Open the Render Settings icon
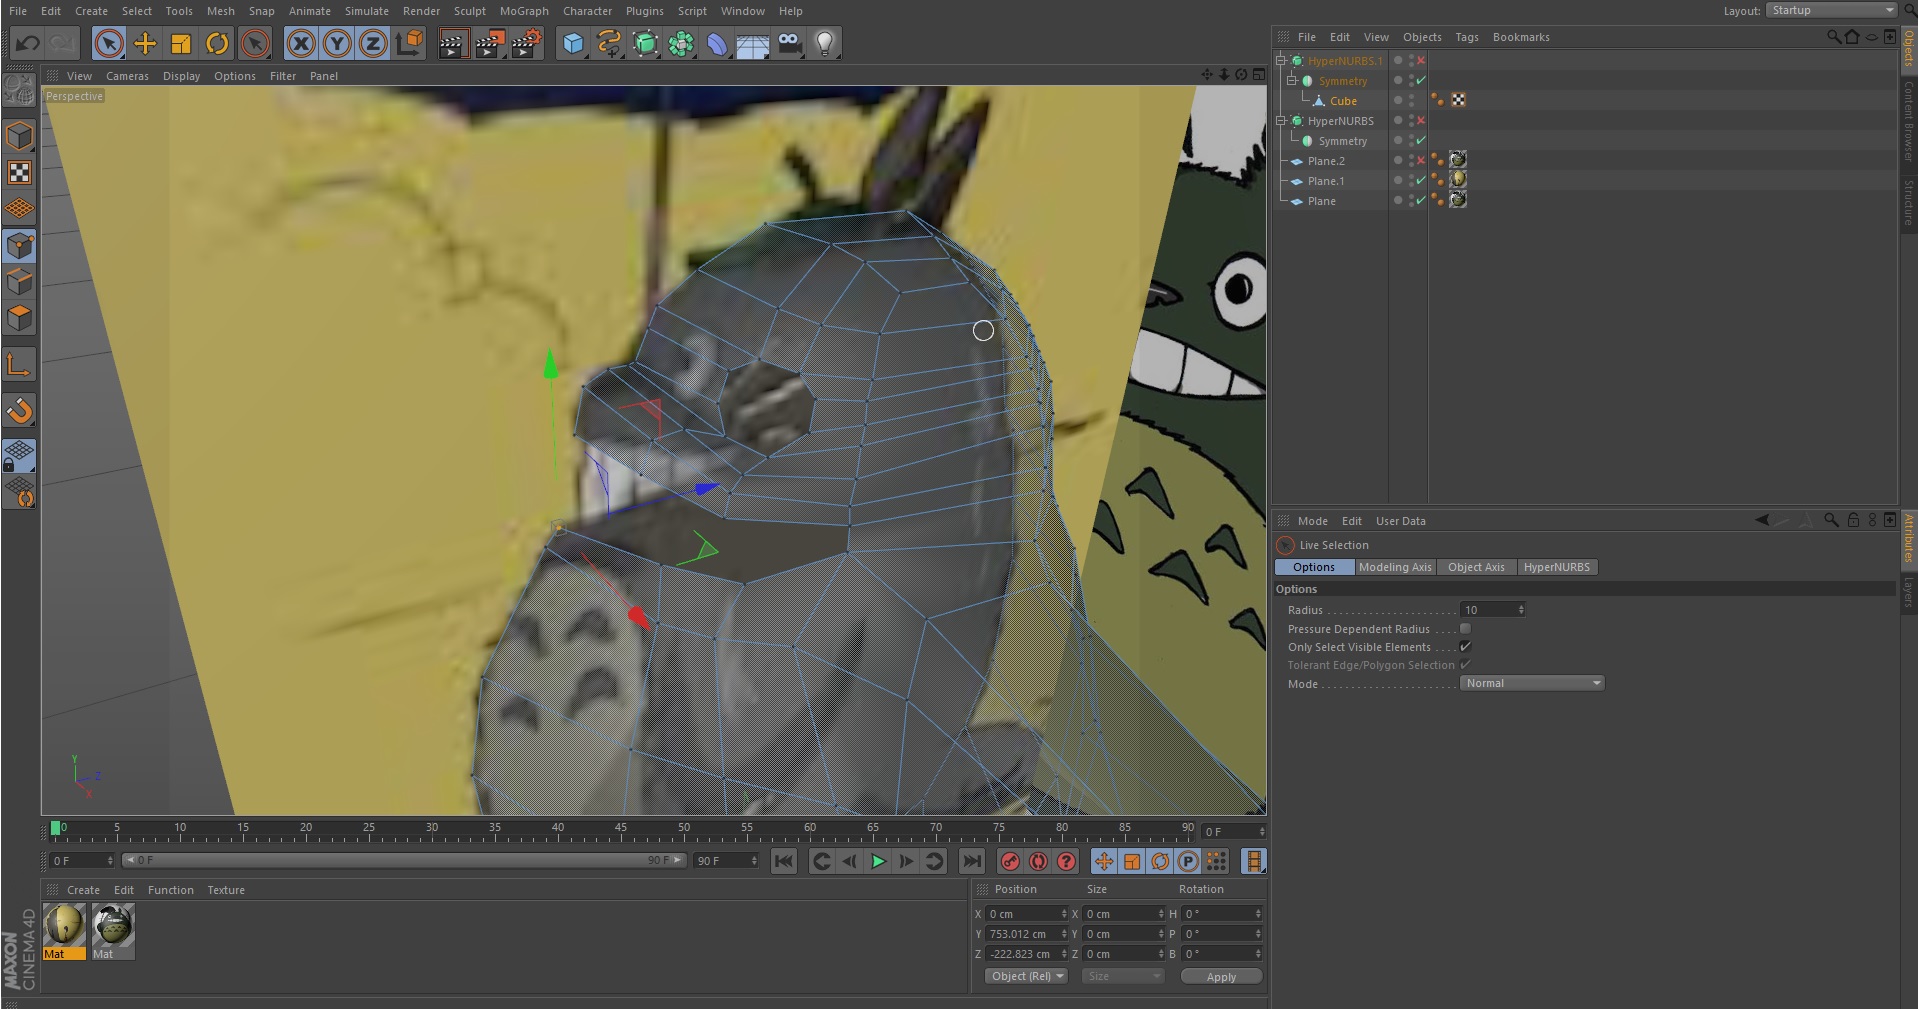 click(525, 43)
